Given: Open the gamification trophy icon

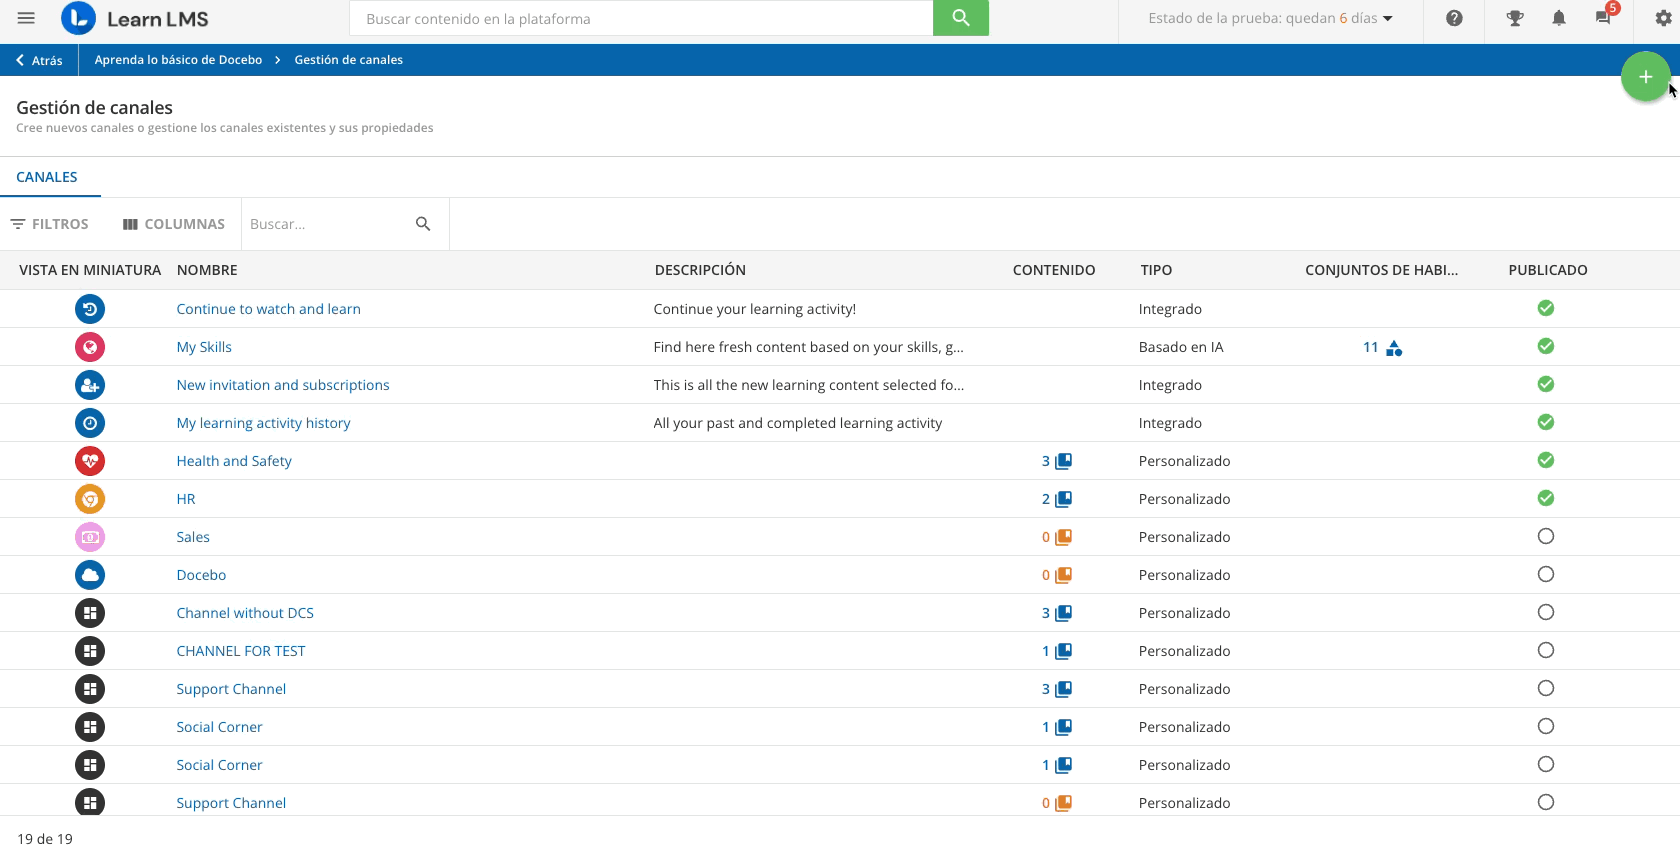Looking at the screenshot, I should click(1515, 18).
